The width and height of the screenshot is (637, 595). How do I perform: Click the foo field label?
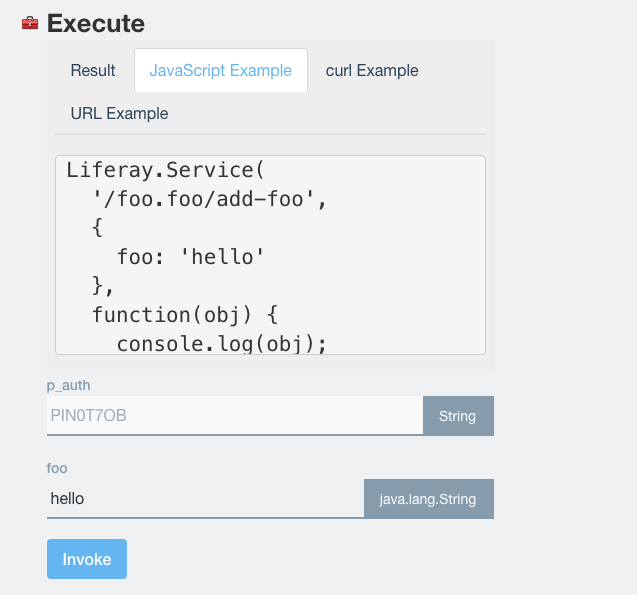click(x=57, y=468)
